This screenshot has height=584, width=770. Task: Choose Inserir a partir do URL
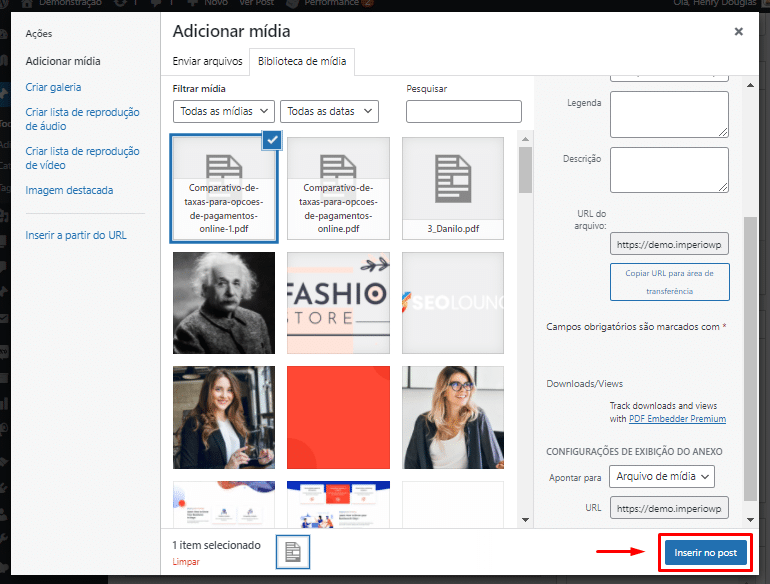coord(76,235)
